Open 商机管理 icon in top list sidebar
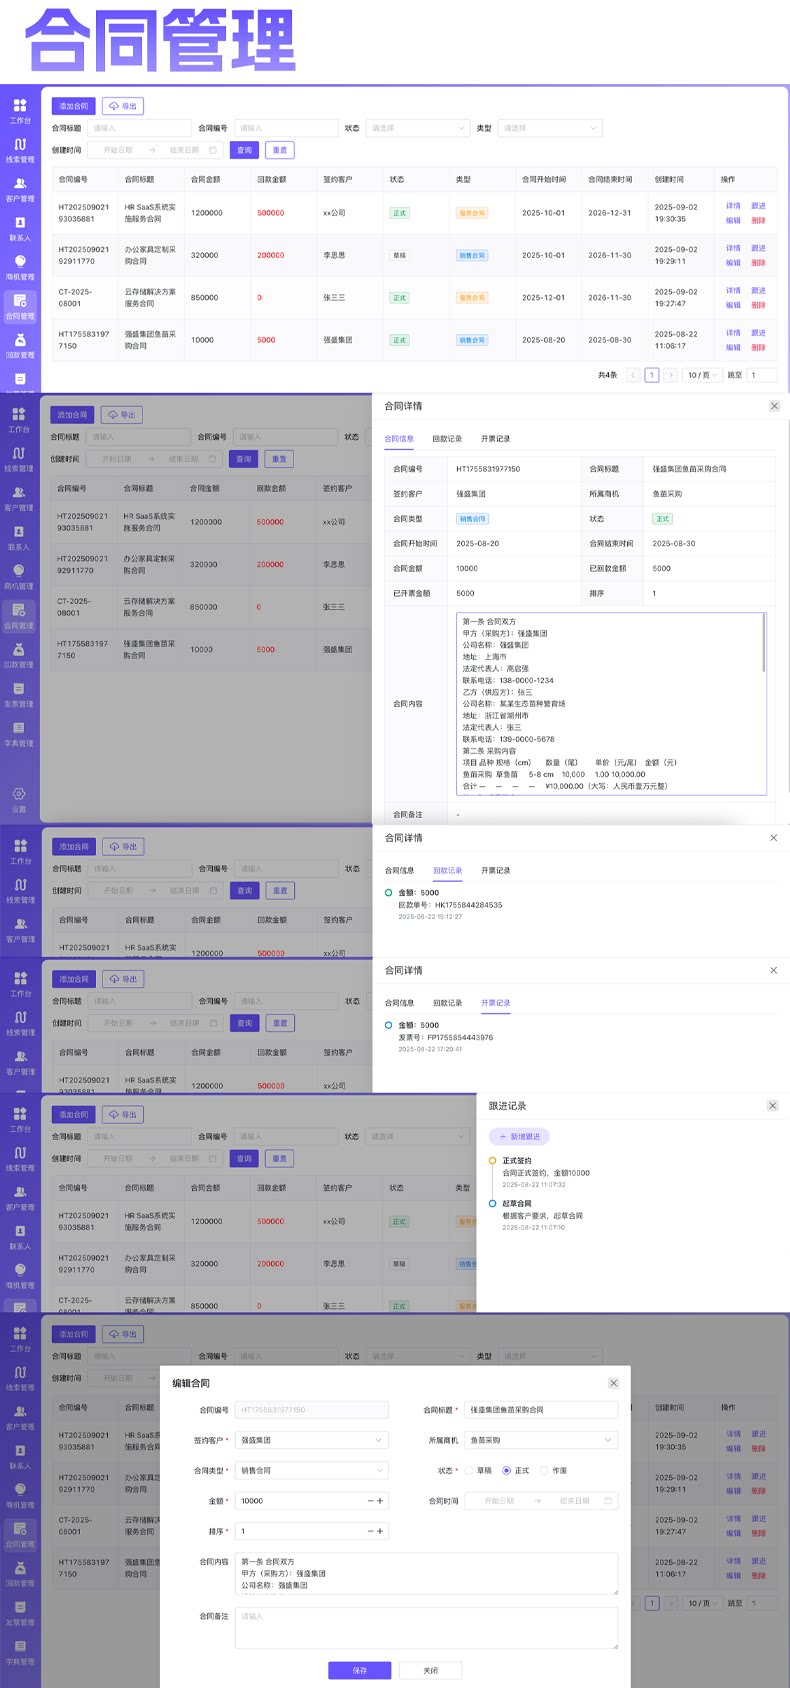Image resolution: width=790 pixels, height=1688 pixels. pyautogui.click(x=20, y=261)
